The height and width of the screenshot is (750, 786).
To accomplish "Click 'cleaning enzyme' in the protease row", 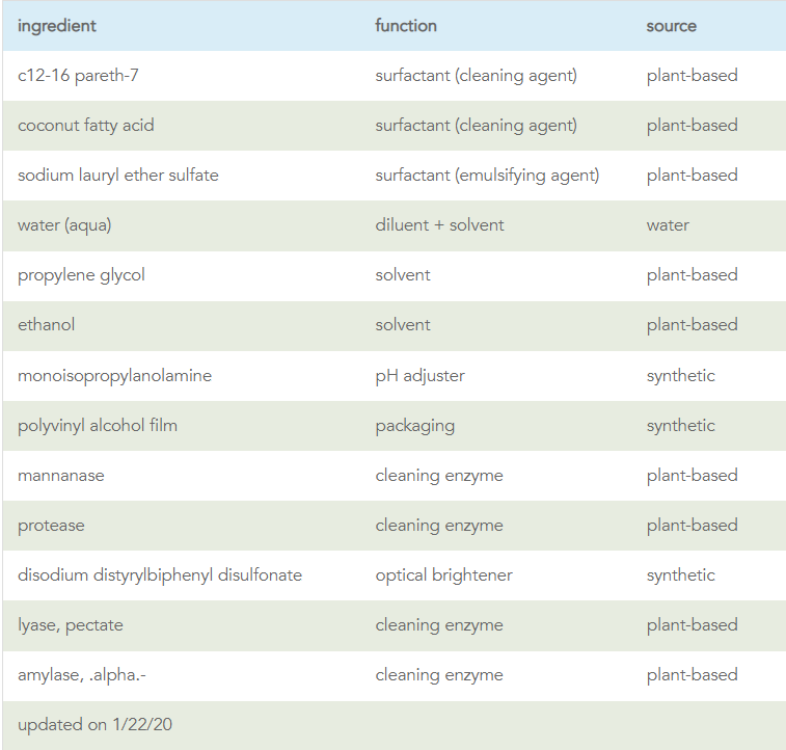I will pos(439,526).
